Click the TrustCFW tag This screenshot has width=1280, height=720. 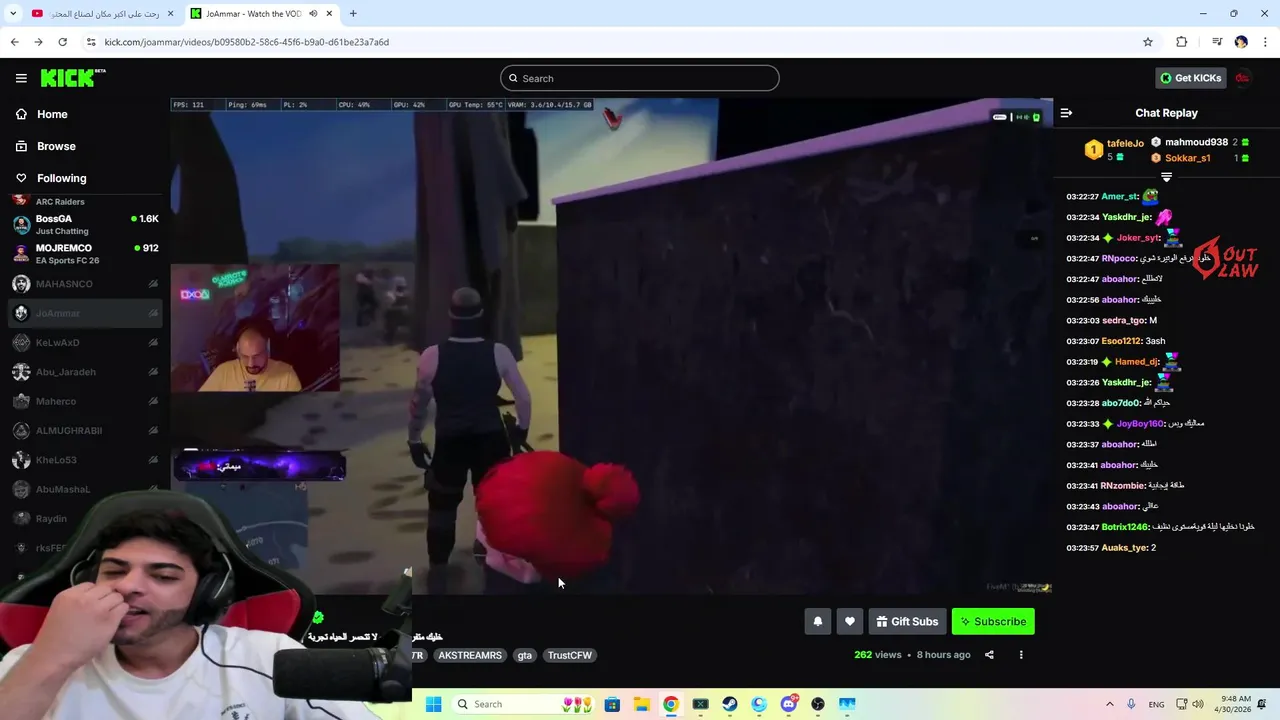(570, 655)
